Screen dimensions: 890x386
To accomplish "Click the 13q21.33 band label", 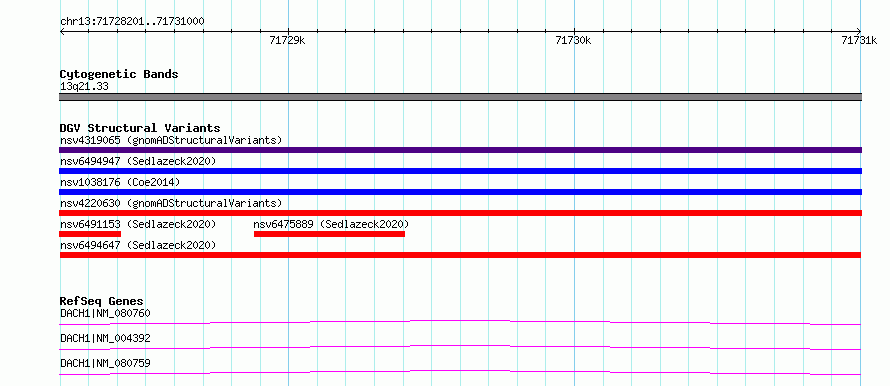I will 84,87.
